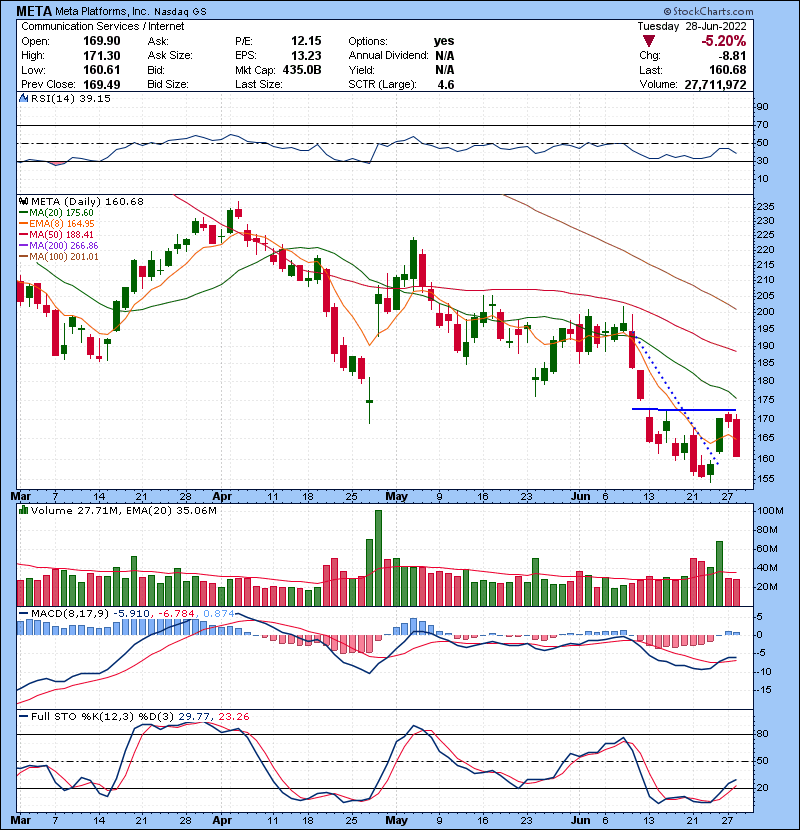The image size is (800, 830).
Task: Select the Chg value -8.81
Action: click(732, 56)
